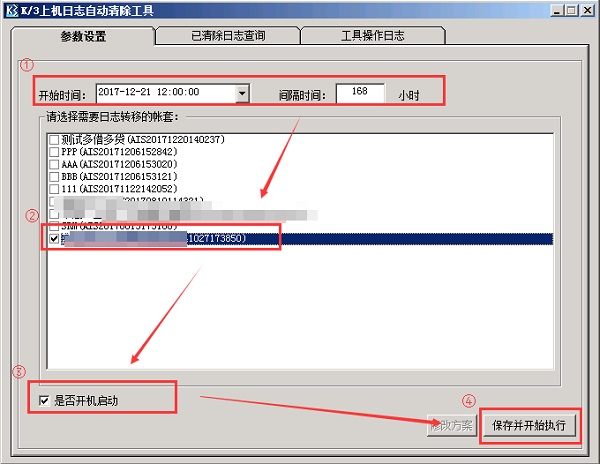Check the BBB account set checkbox
600x464 pixels.
click(x=54, y=176)
